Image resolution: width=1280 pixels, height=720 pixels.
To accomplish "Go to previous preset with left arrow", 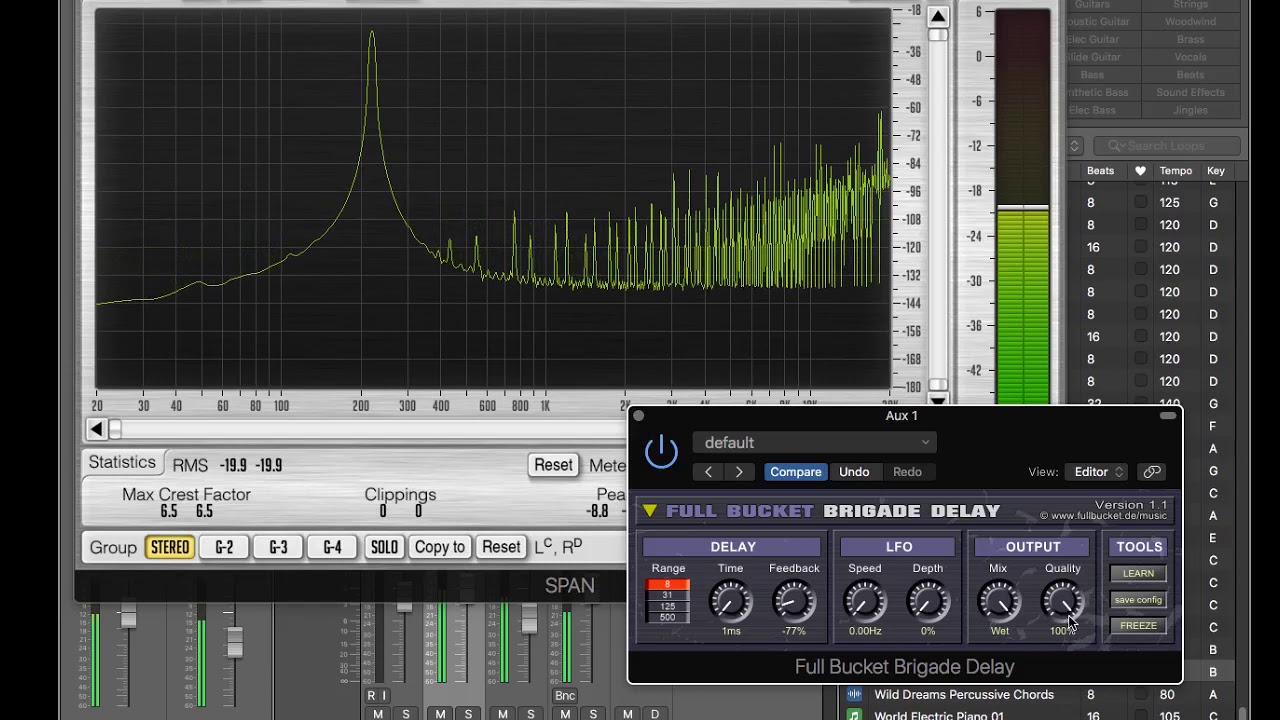I will pyautogui.click(x=709, y=472).
